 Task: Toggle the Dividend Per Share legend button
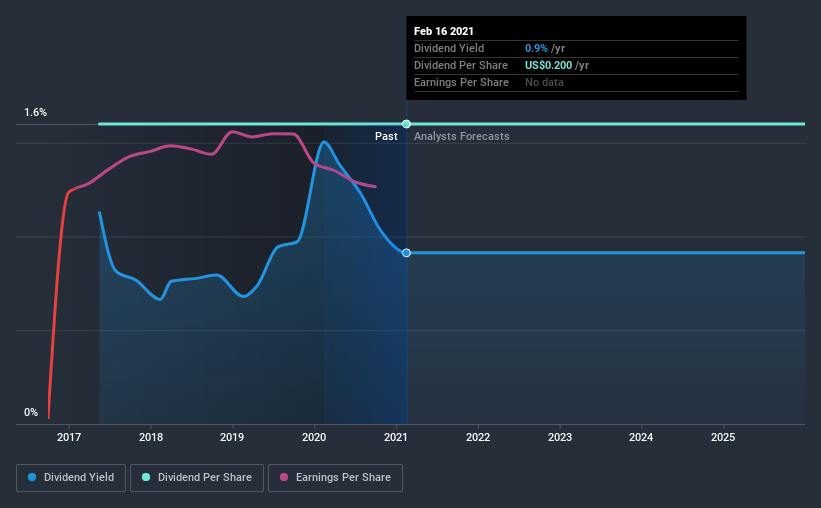pos(197,478)
